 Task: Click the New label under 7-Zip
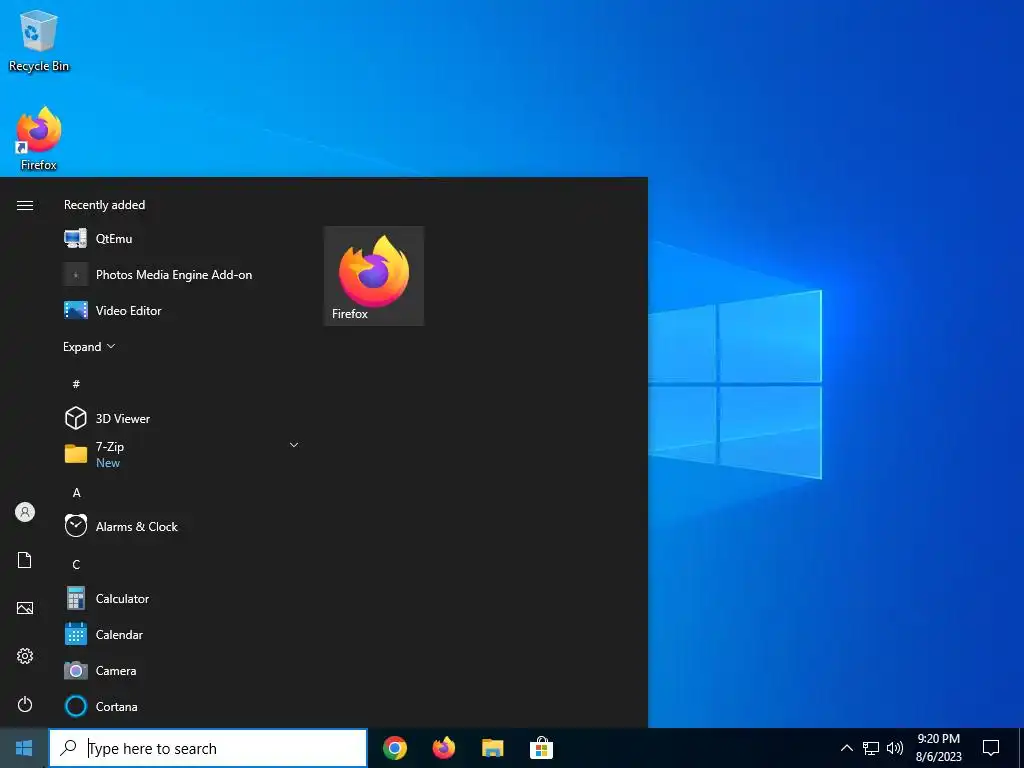tap(108, 463)
